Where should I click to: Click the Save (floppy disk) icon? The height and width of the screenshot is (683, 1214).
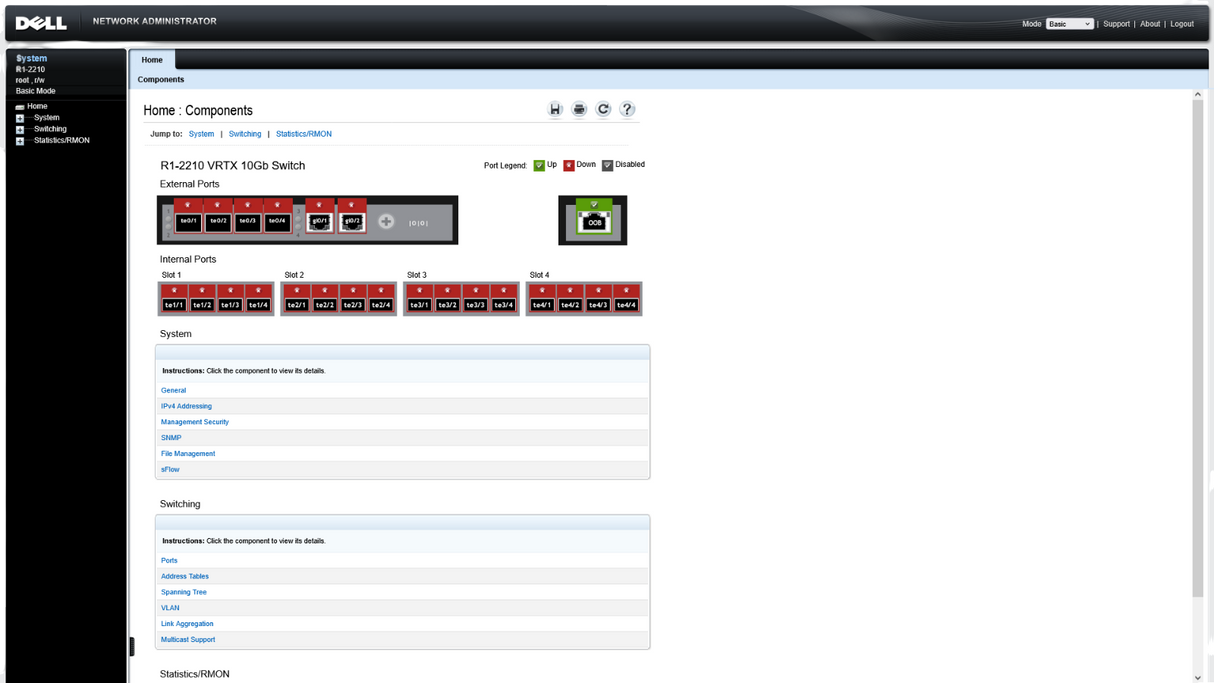pos(555,109)
